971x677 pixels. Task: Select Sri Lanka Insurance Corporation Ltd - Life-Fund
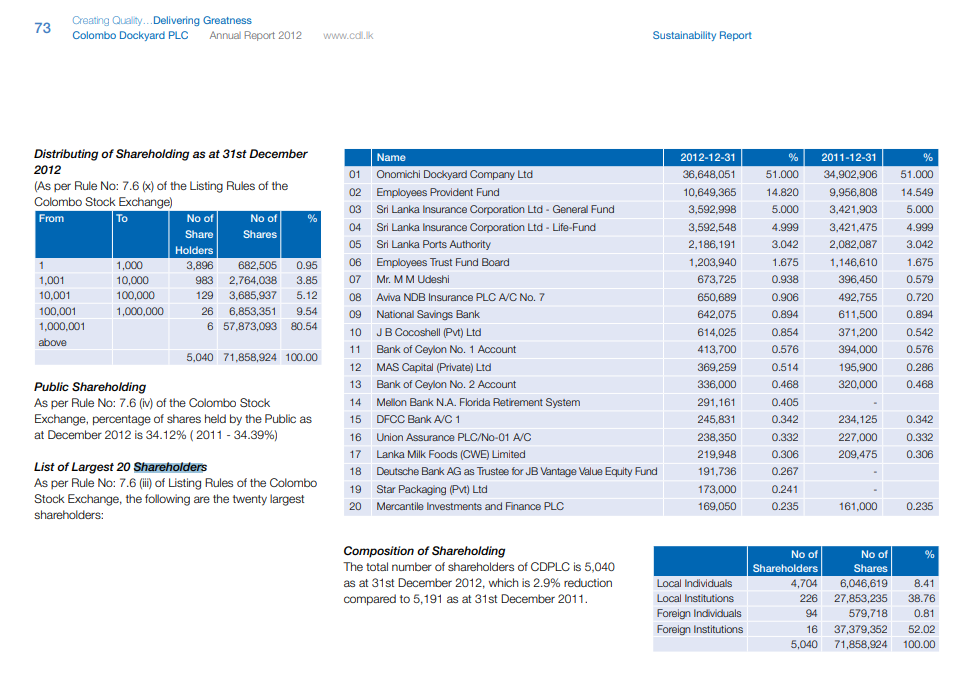coord(486,227)
